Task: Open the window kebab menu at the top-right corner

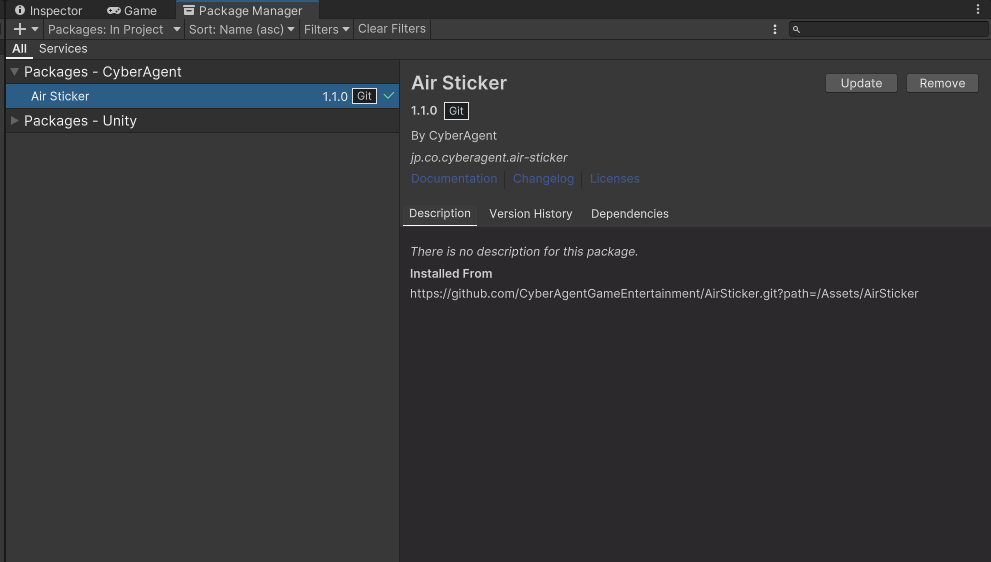Action: [978, 9]
